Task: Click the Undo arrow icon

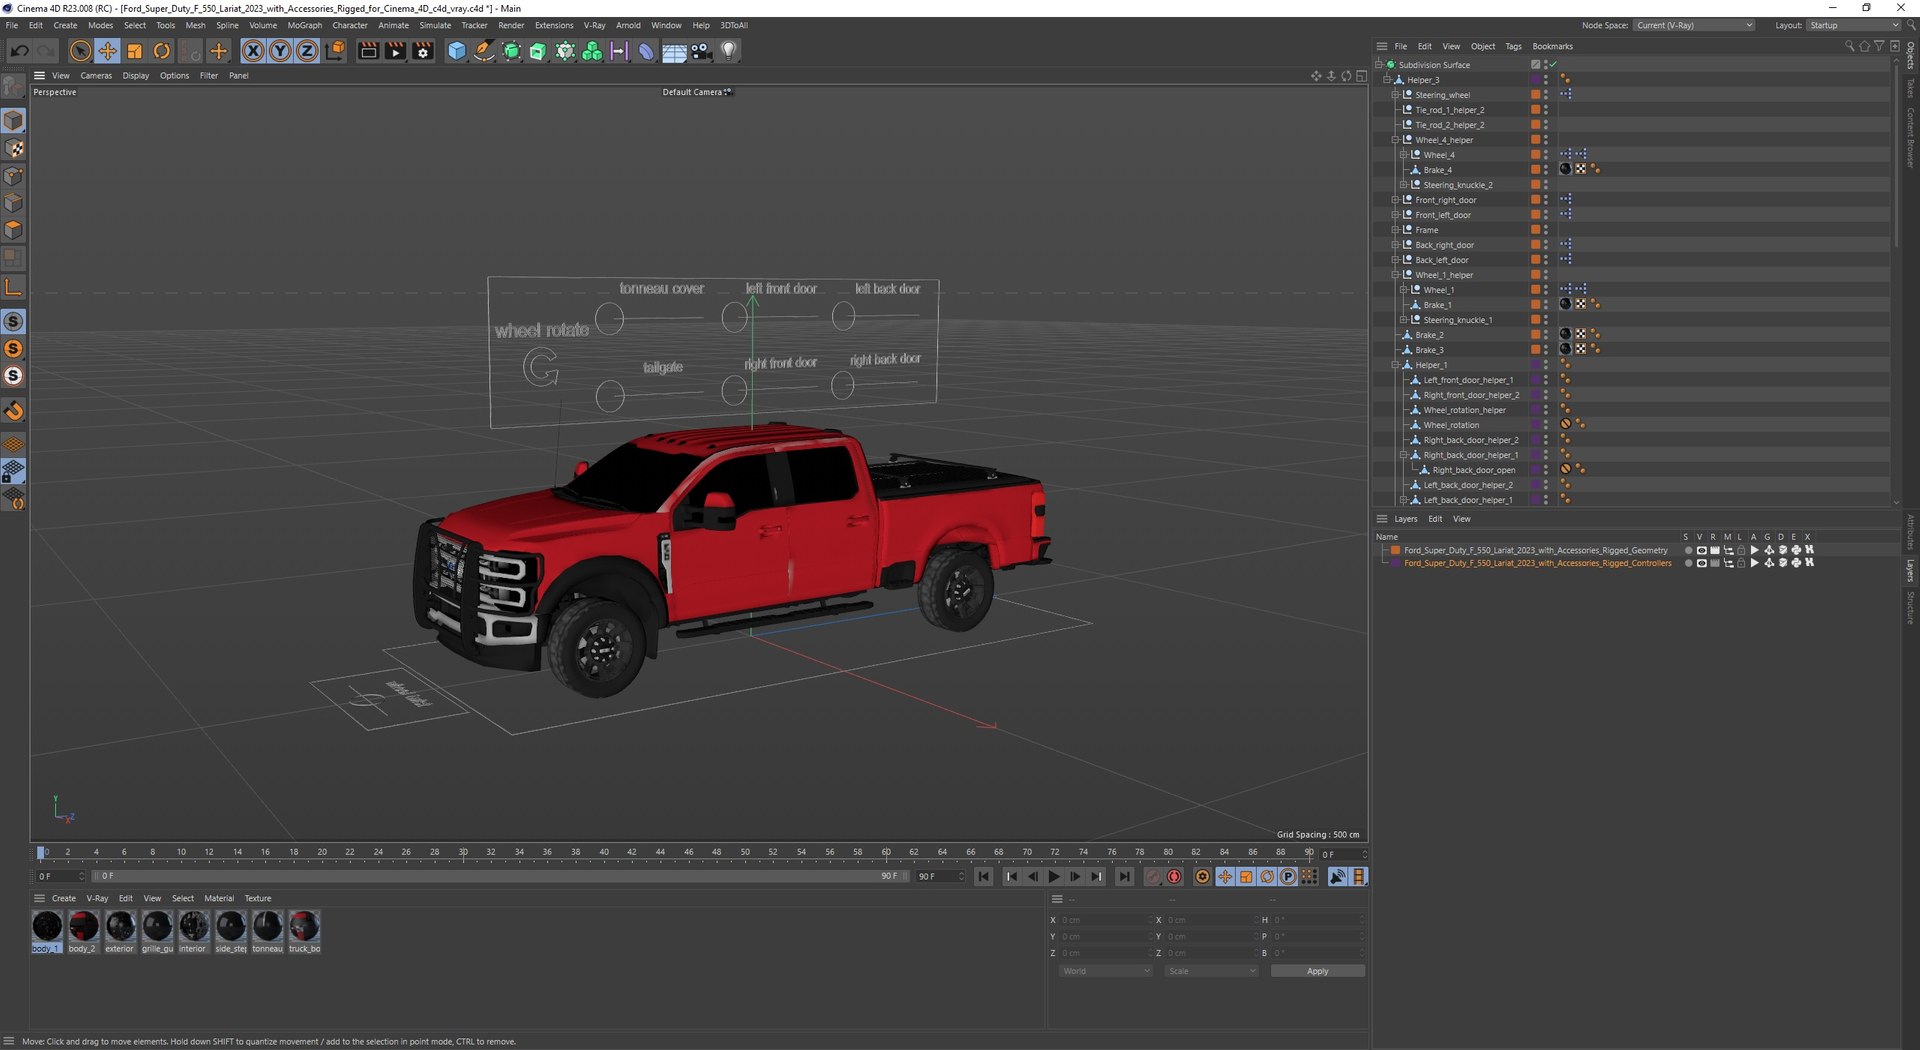Action: [x=19, y=51]
